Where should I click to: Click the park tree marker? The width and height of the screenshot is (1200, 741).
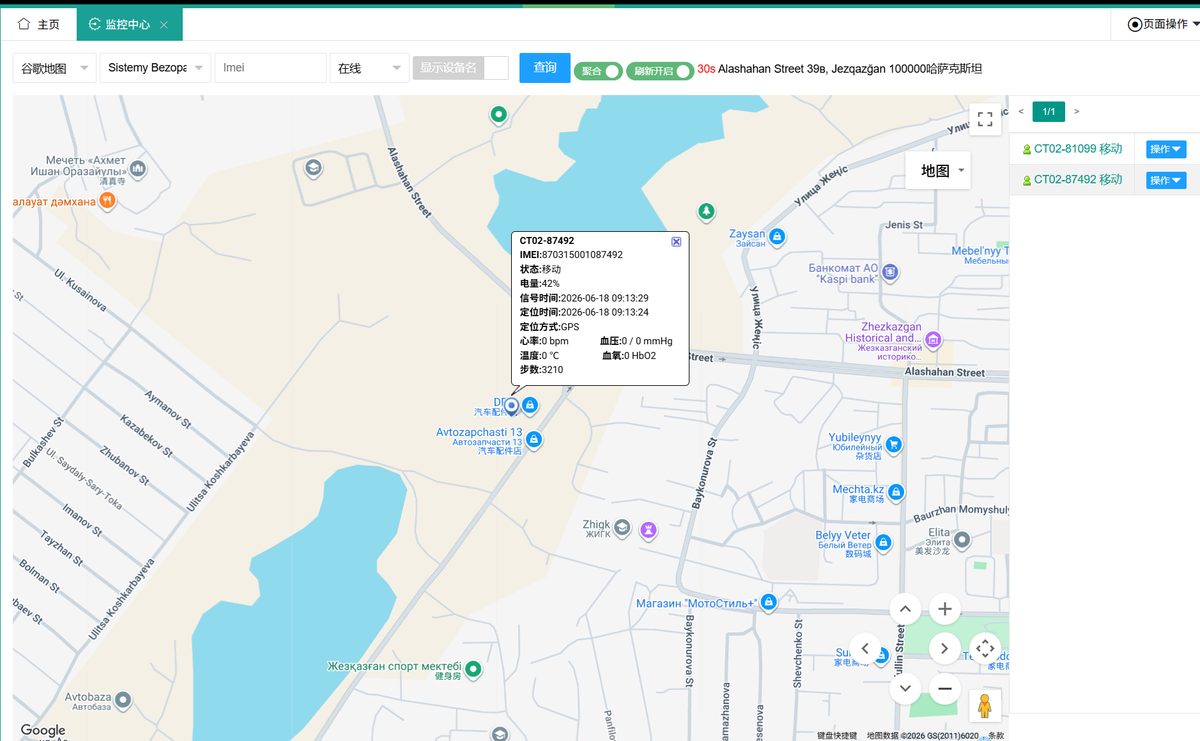[706, 211]
